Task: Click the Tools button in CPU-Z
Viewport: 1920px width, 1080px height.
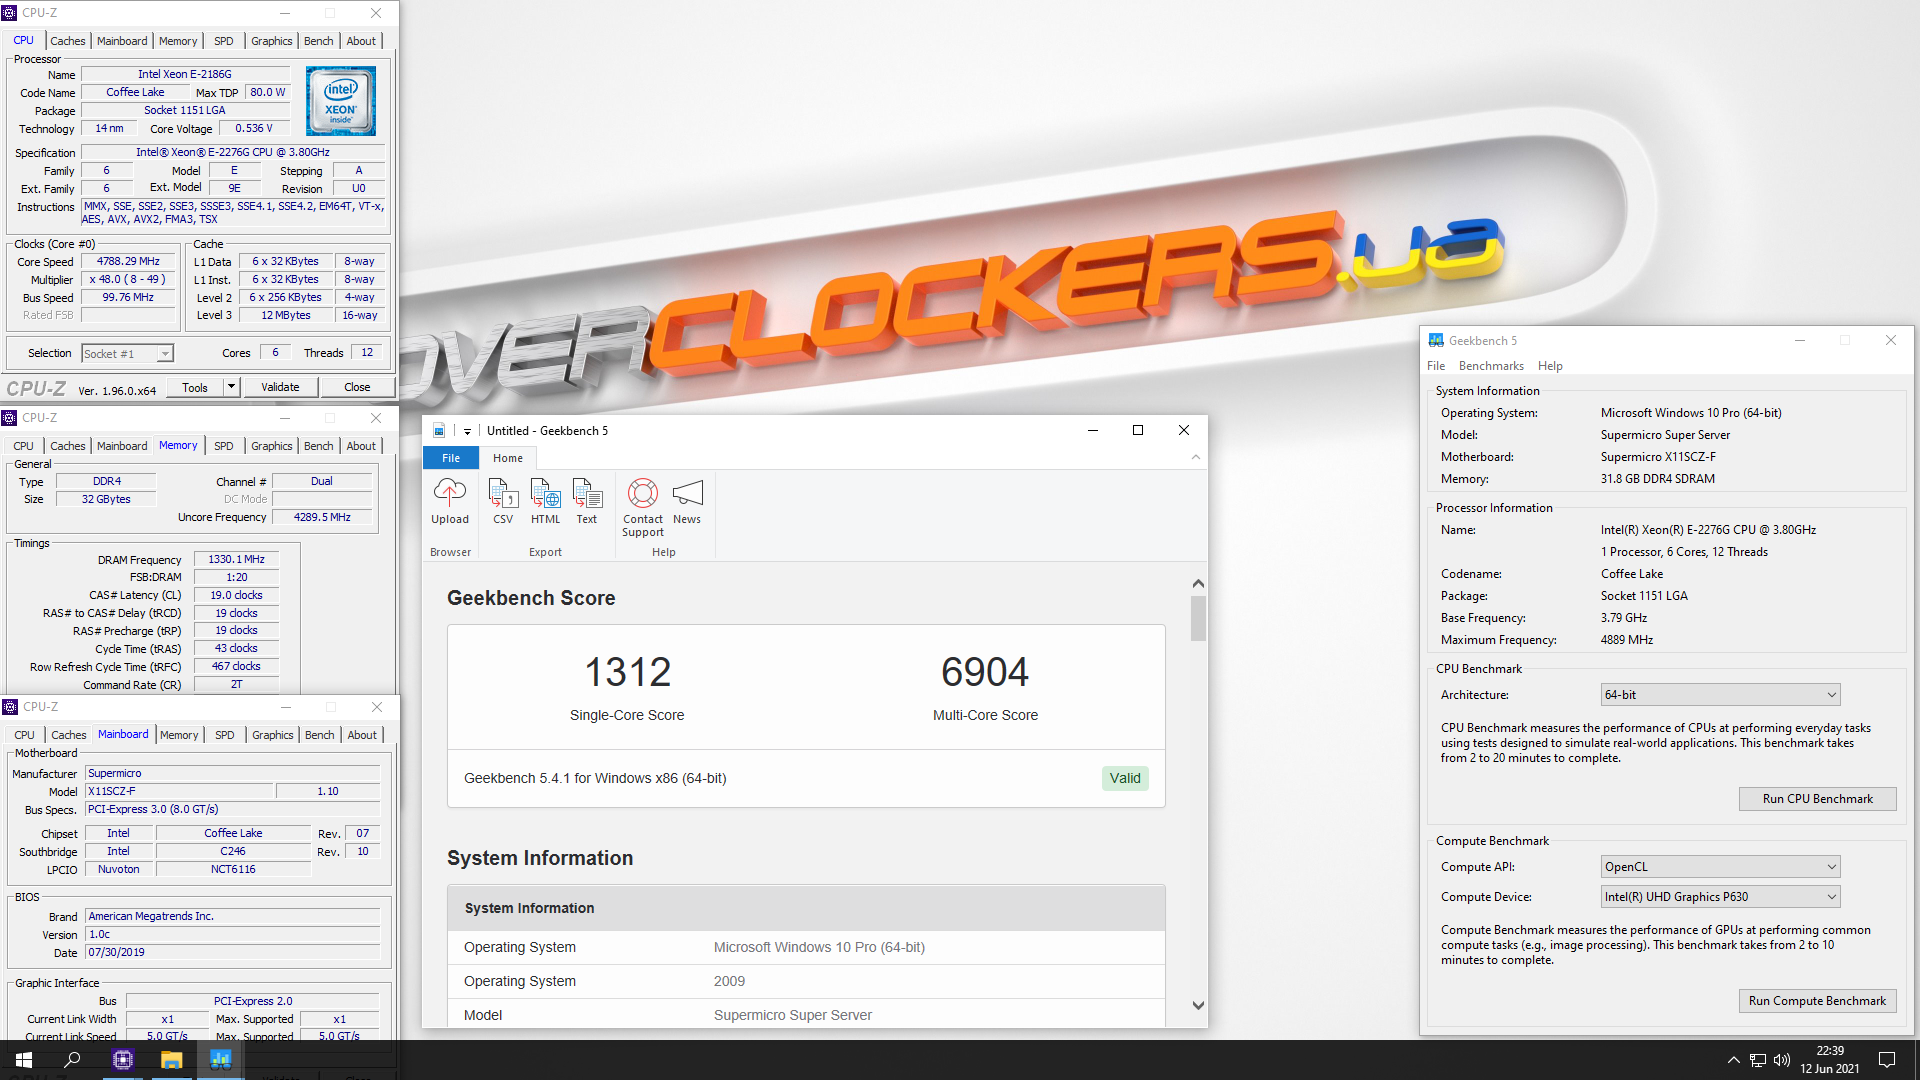Action: coord(195,387)
